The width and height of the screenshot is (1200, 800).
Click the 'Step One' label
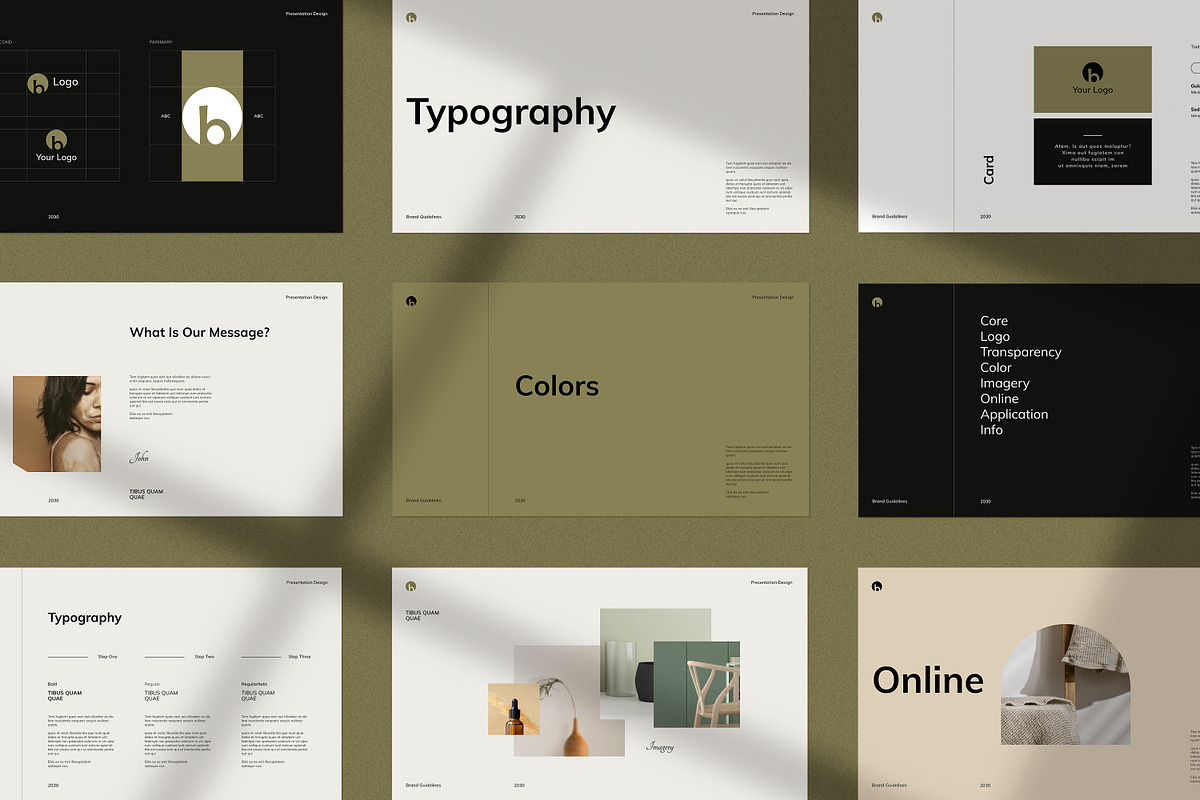[x=107, y=657]
